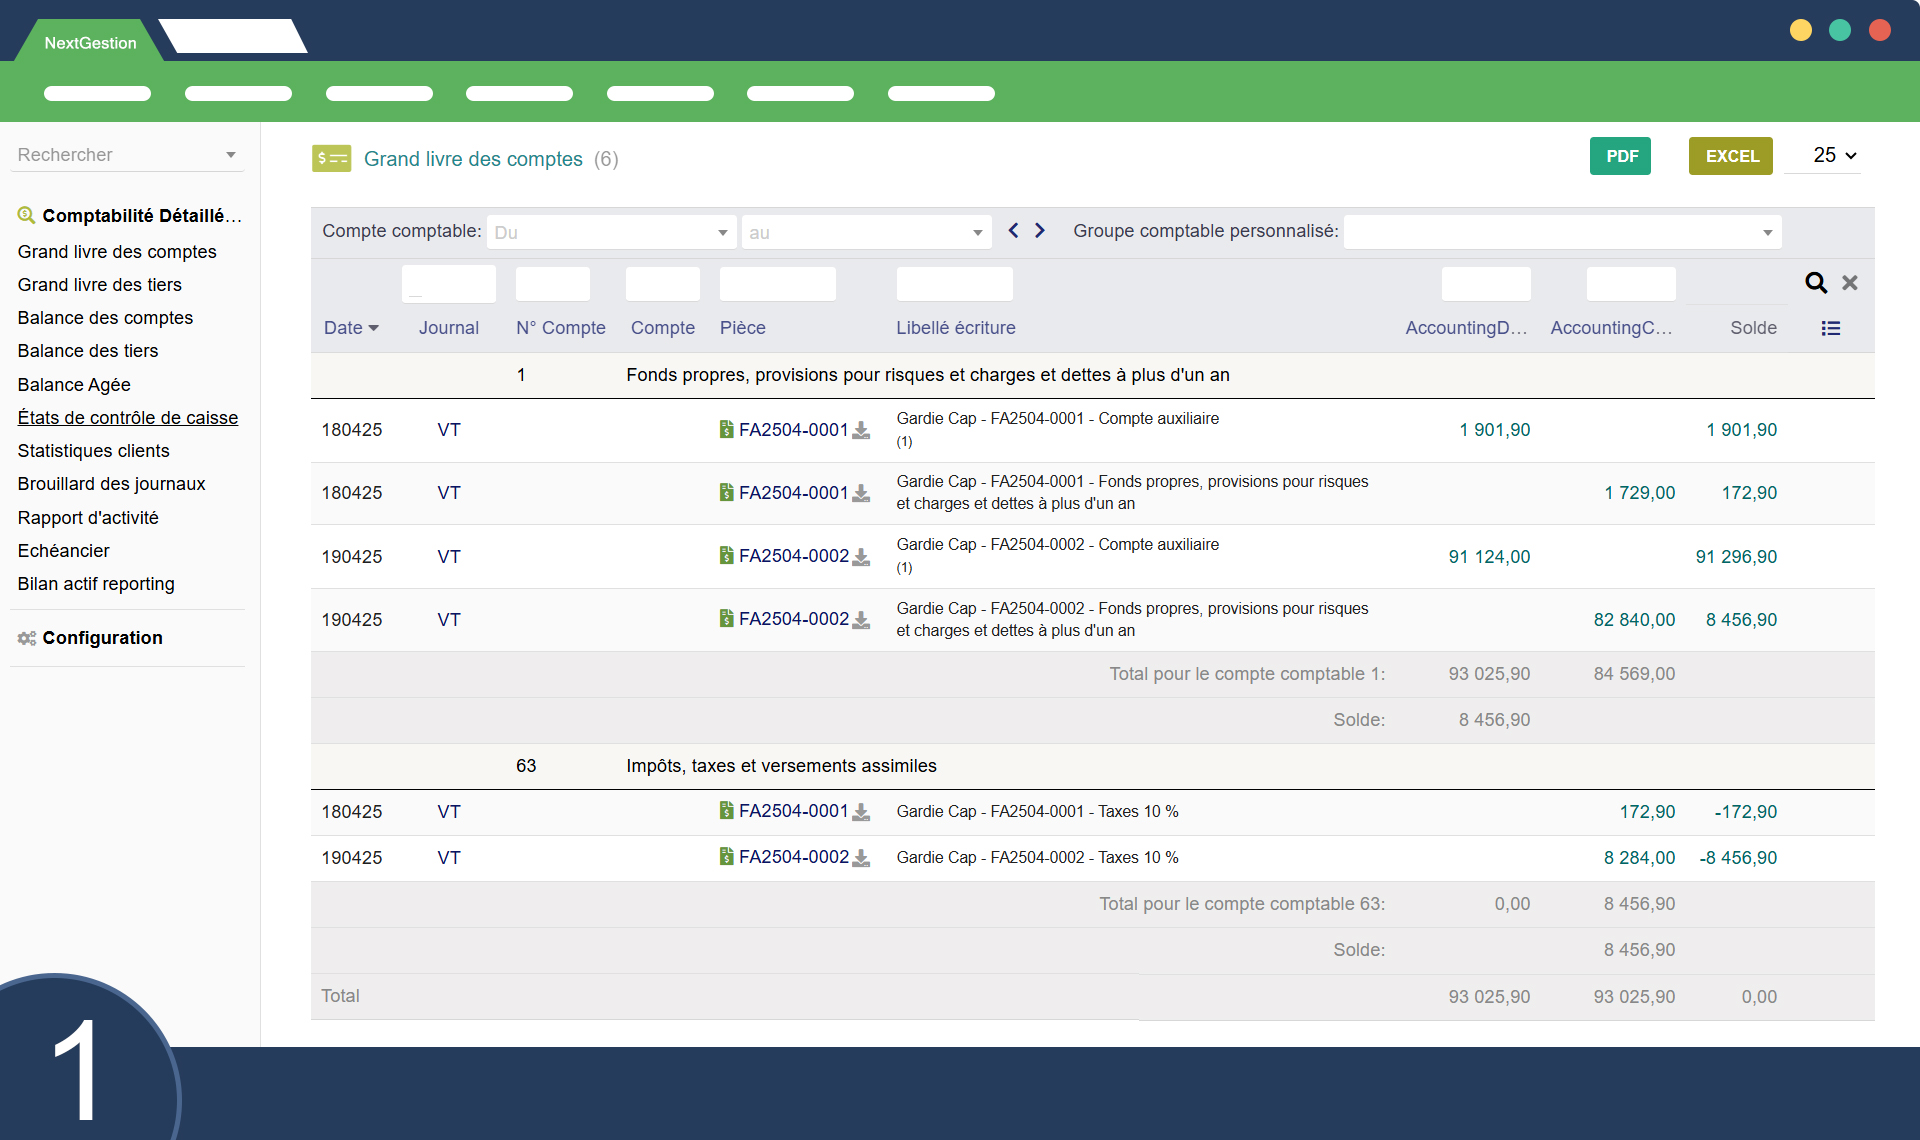Open the 'au' account dropdown
This screenshot has height=1140, width=1920.
point(866,232)
